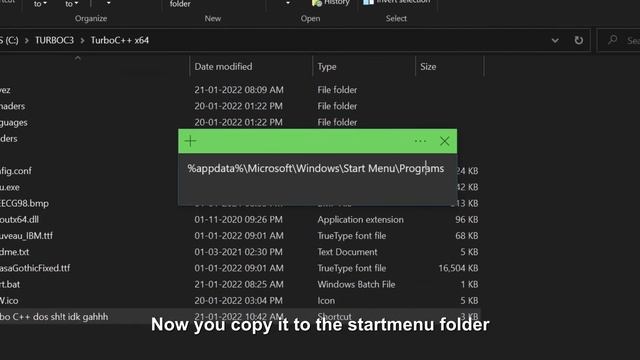Select asaGothicFixed.ttf font file
This screenshot has height=360, width=640.
point(35,268)
